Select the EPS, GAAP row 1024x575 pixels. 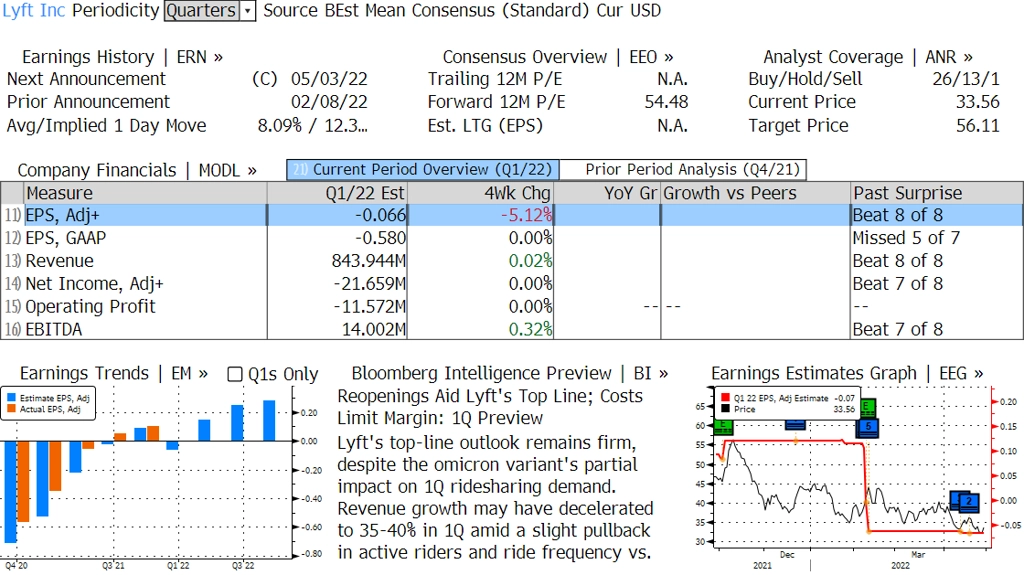click(512, 238)
